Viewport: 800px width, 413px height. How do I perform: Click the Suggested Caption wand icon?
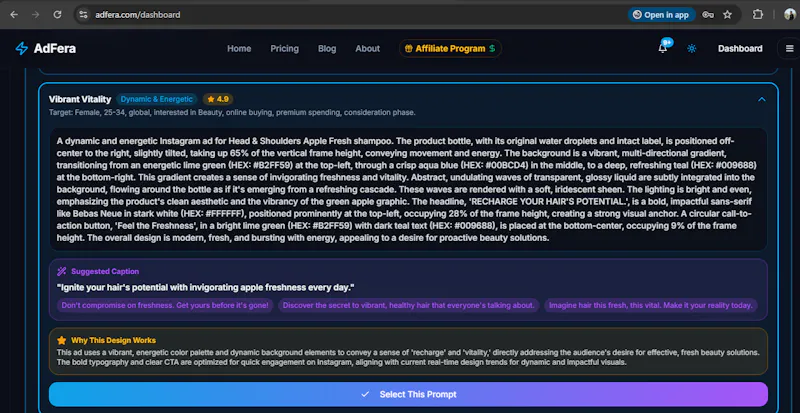tap(62, 271)
